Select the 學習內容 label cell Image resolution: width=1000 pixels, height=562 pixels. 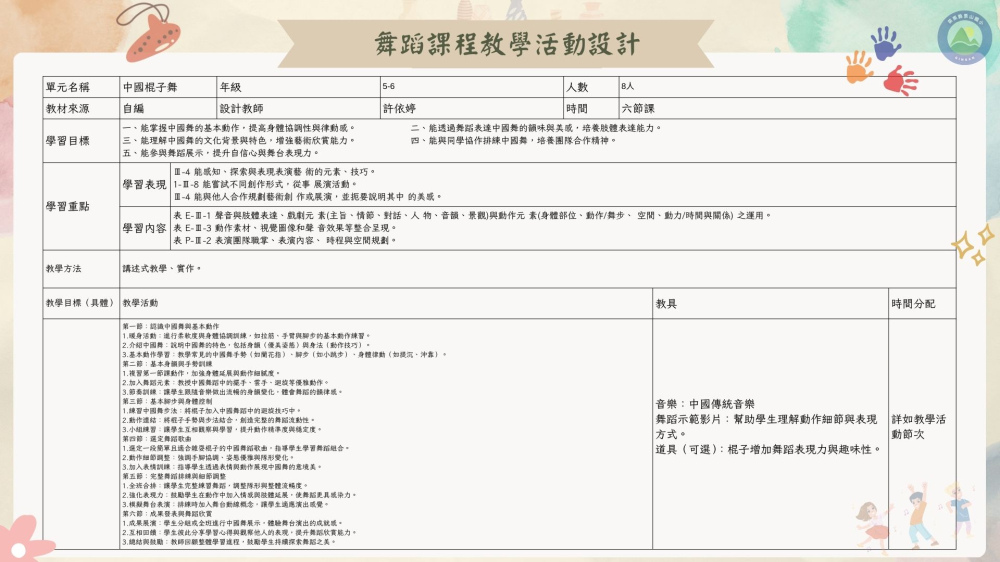point(145,228)
